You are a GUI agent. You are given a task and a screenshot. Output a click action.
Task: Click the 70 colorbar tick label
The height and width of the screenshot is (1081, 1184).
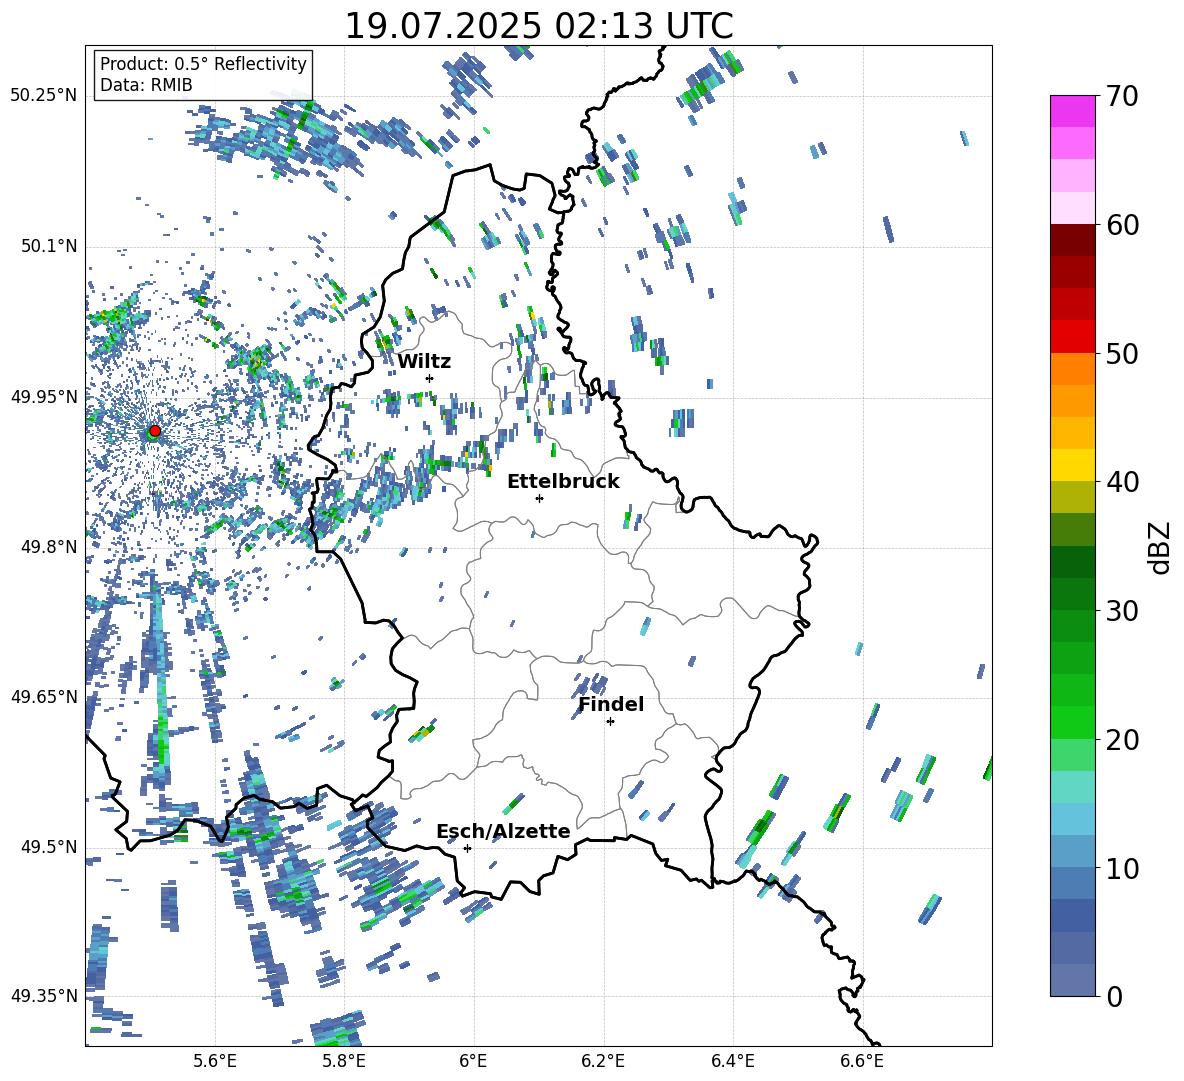(1122, 96)
